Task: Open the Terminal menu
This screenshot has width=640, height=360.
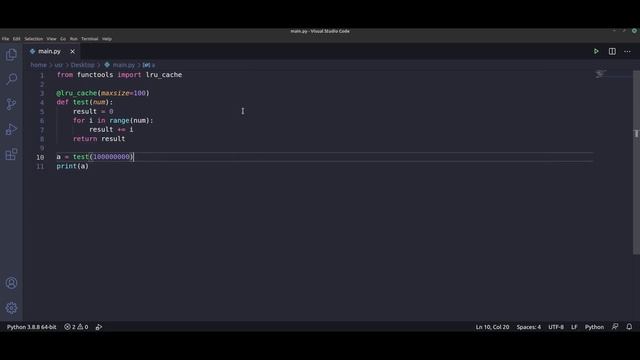Action: click(x=89, y=39)
